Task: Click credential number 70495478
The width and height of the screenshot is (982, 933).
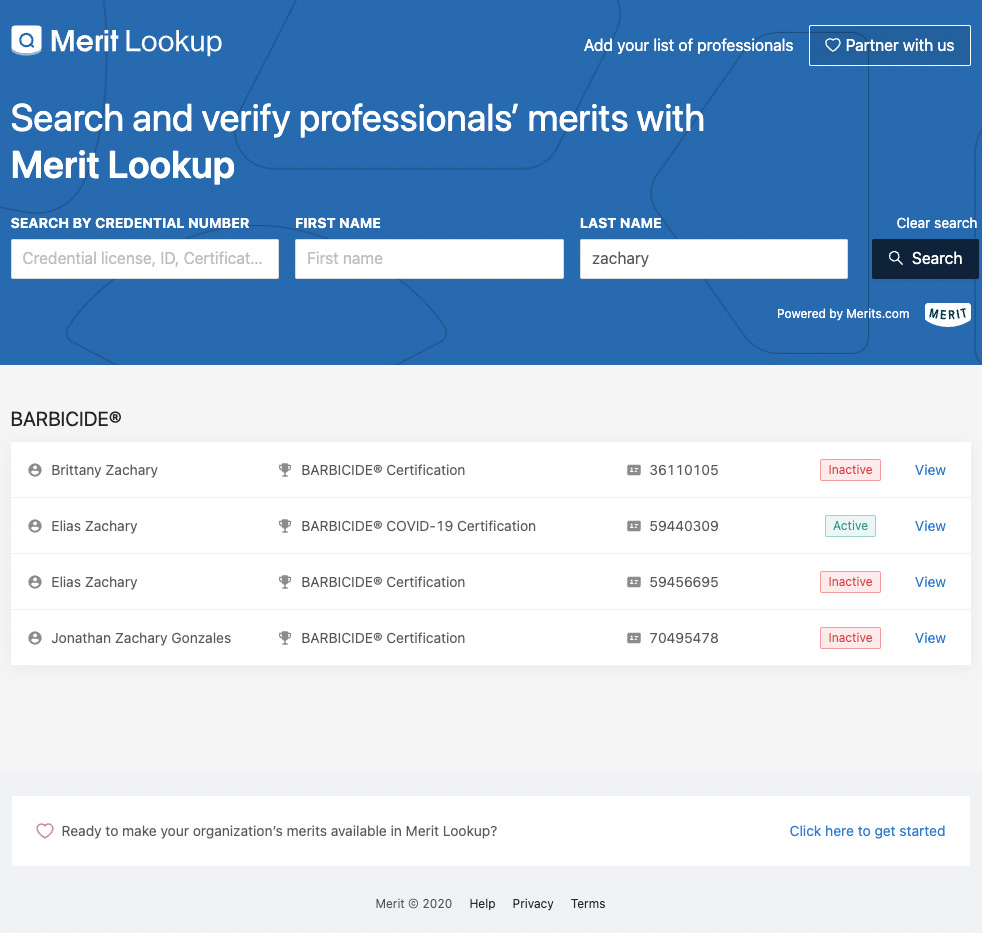Action: click(x=683, y=638)
